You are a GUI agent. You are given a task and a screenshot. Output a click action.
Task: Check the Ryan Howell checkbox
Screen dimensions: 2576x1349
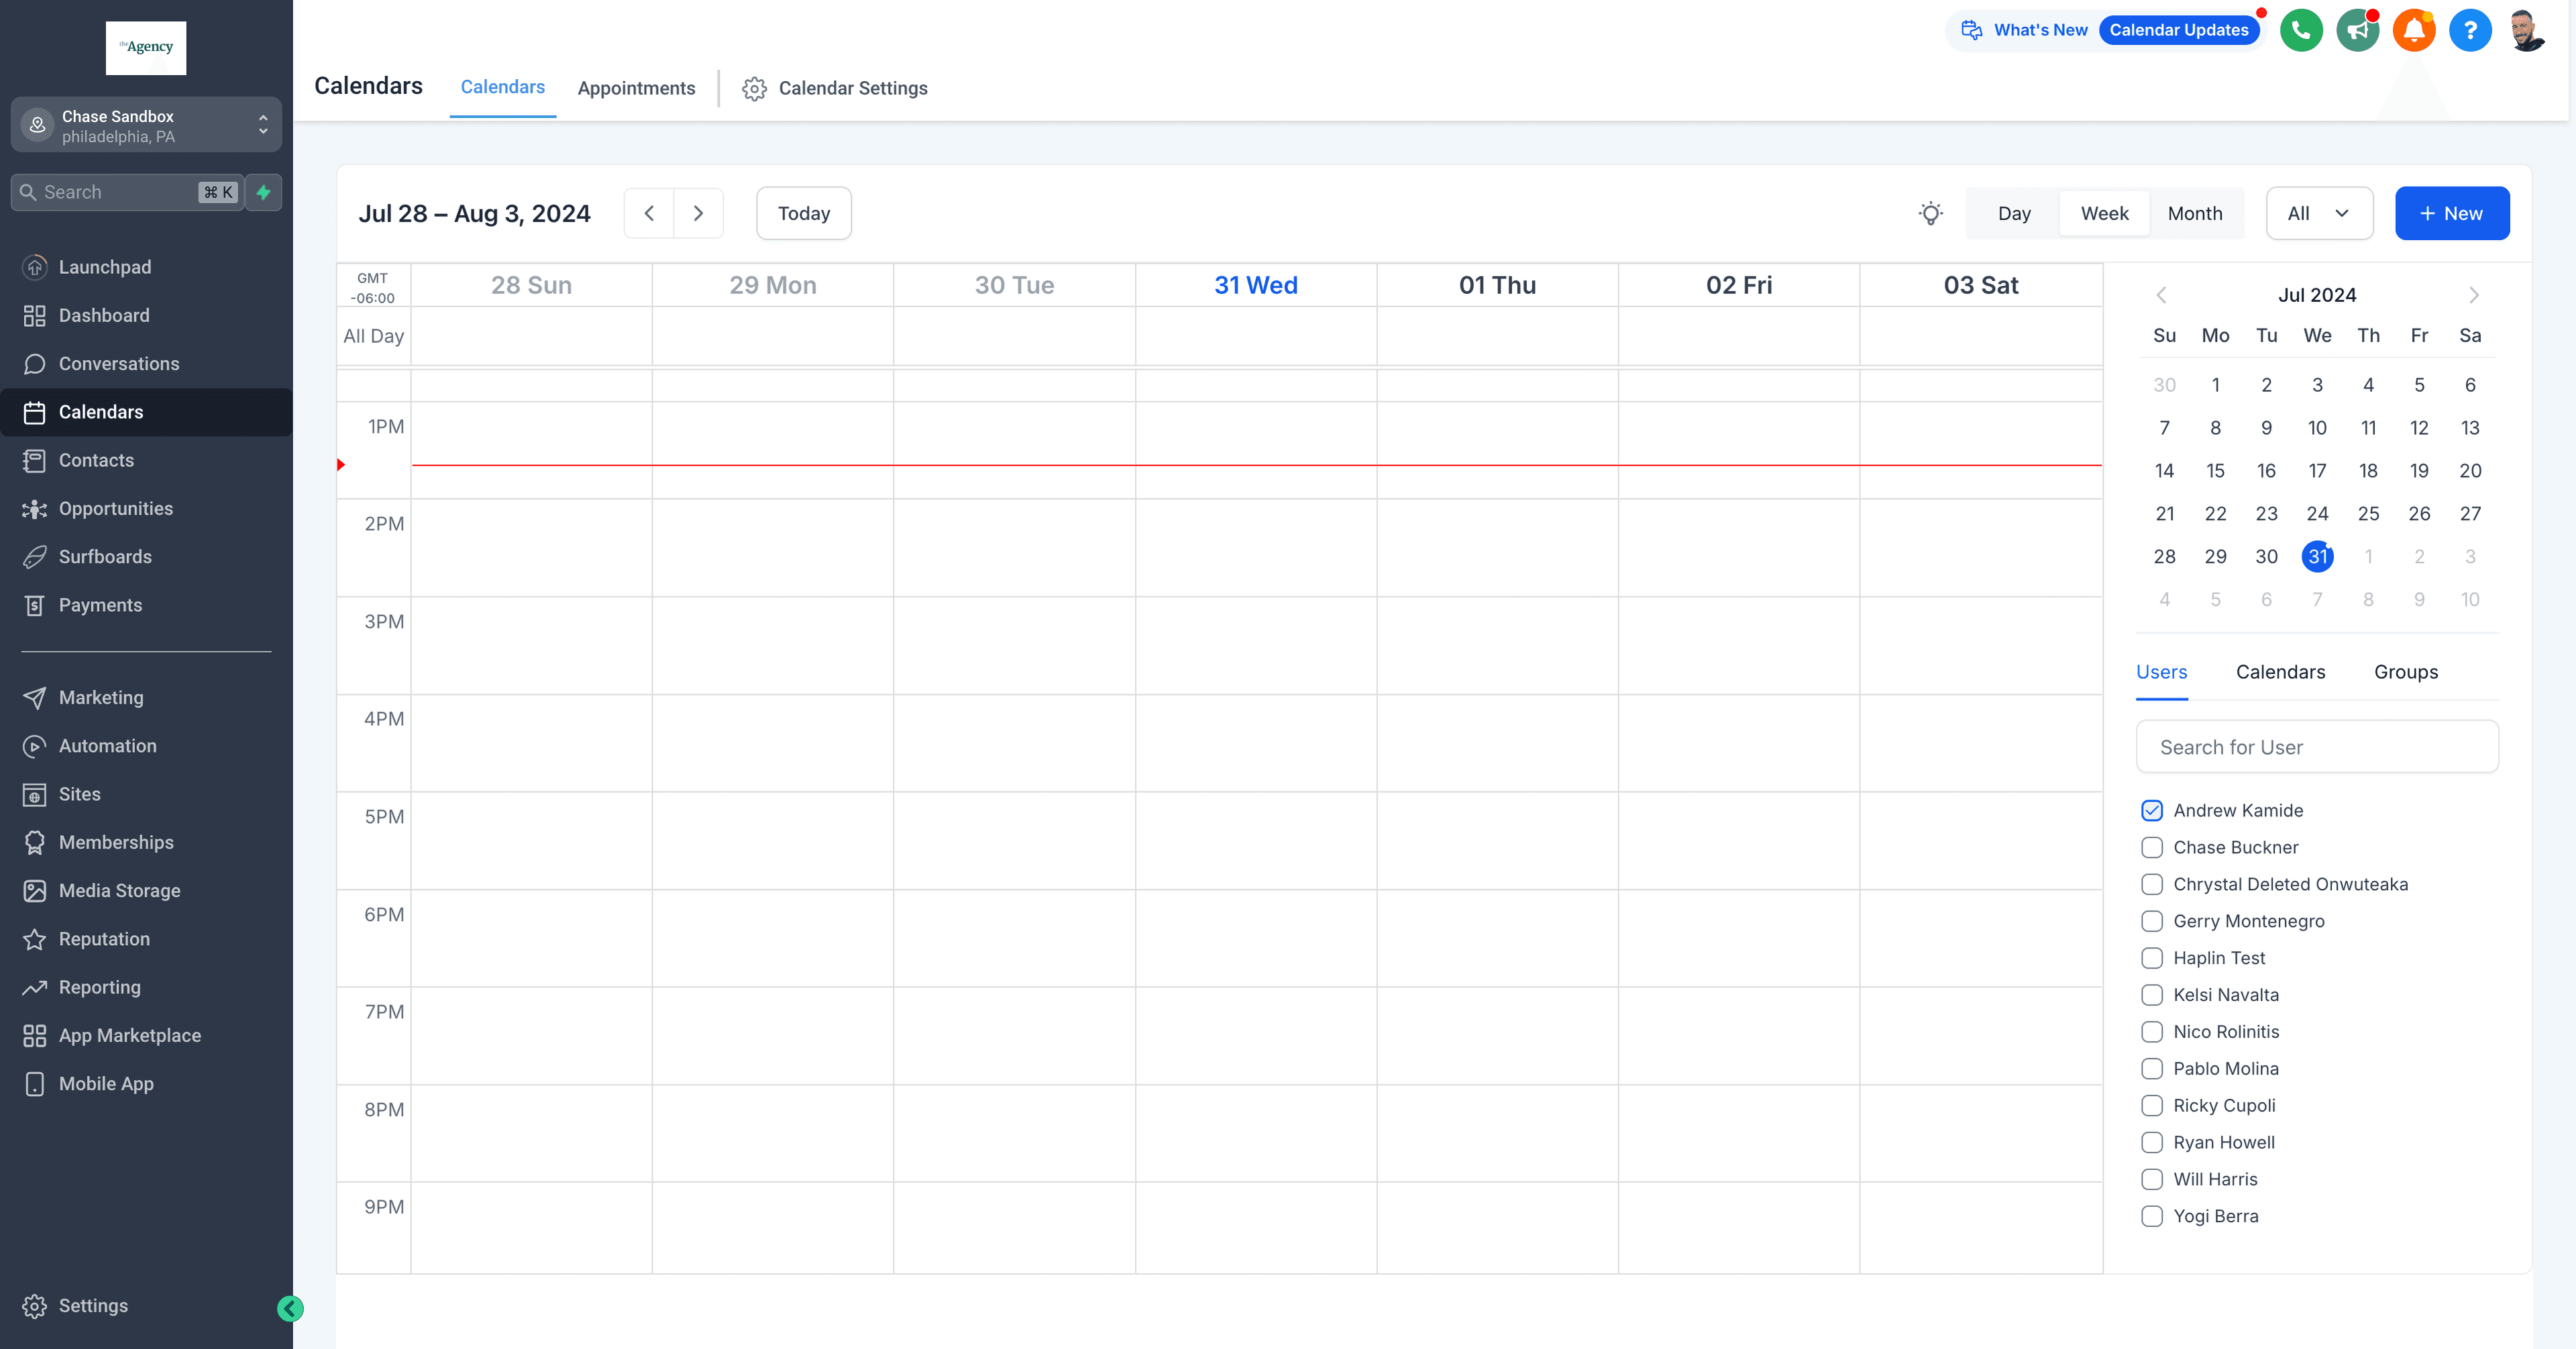point(2152,1143)
